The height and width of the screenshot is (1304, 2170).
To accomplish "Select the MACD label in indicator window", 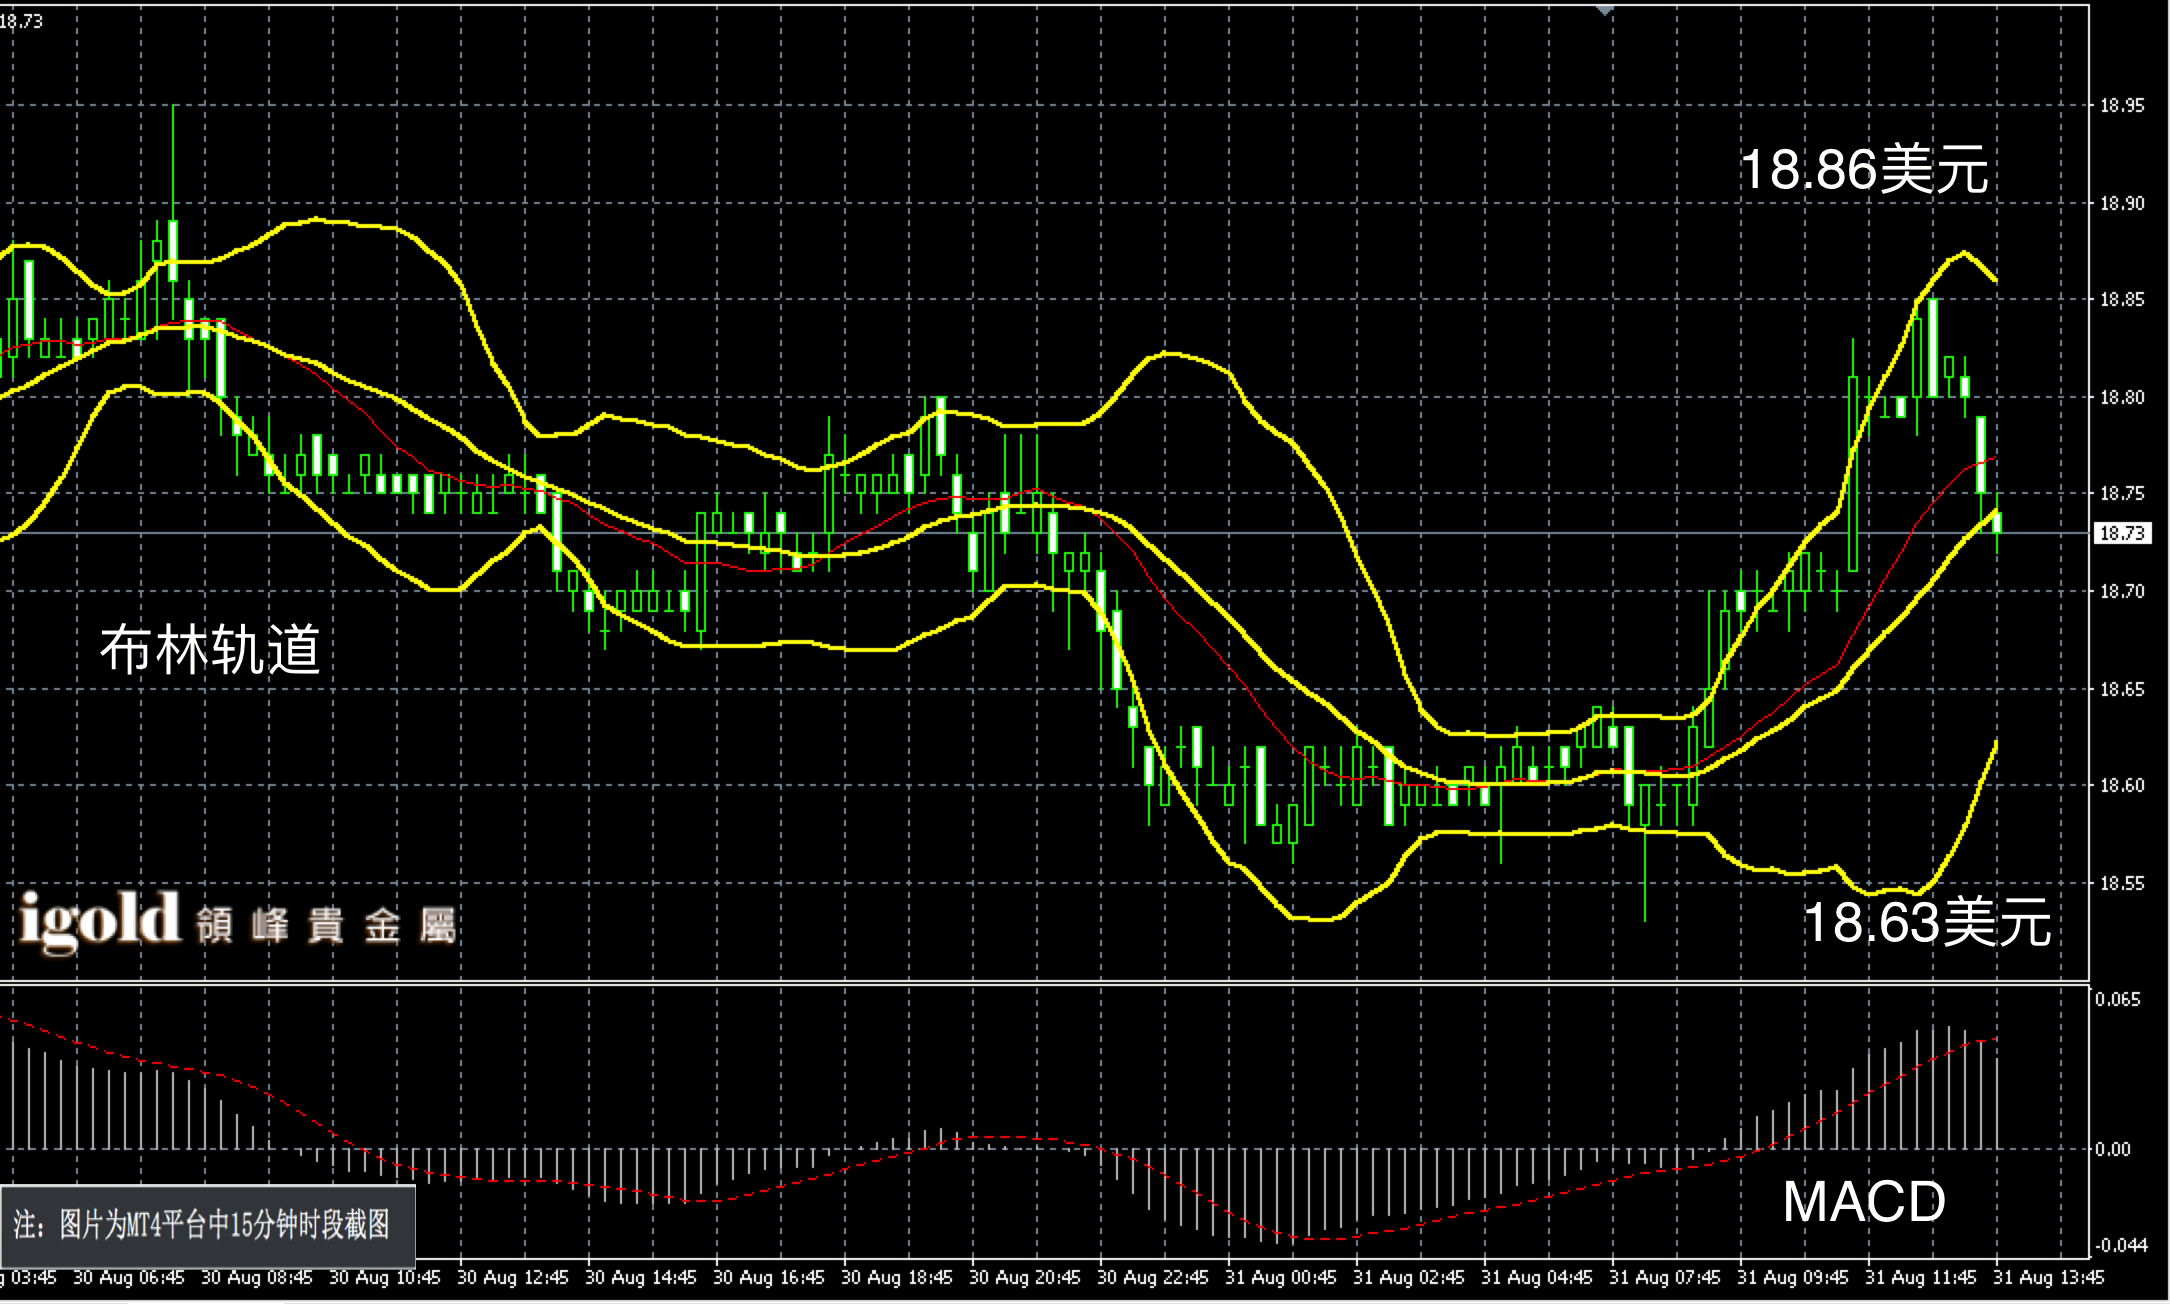I will (x=1863, y=1202).
